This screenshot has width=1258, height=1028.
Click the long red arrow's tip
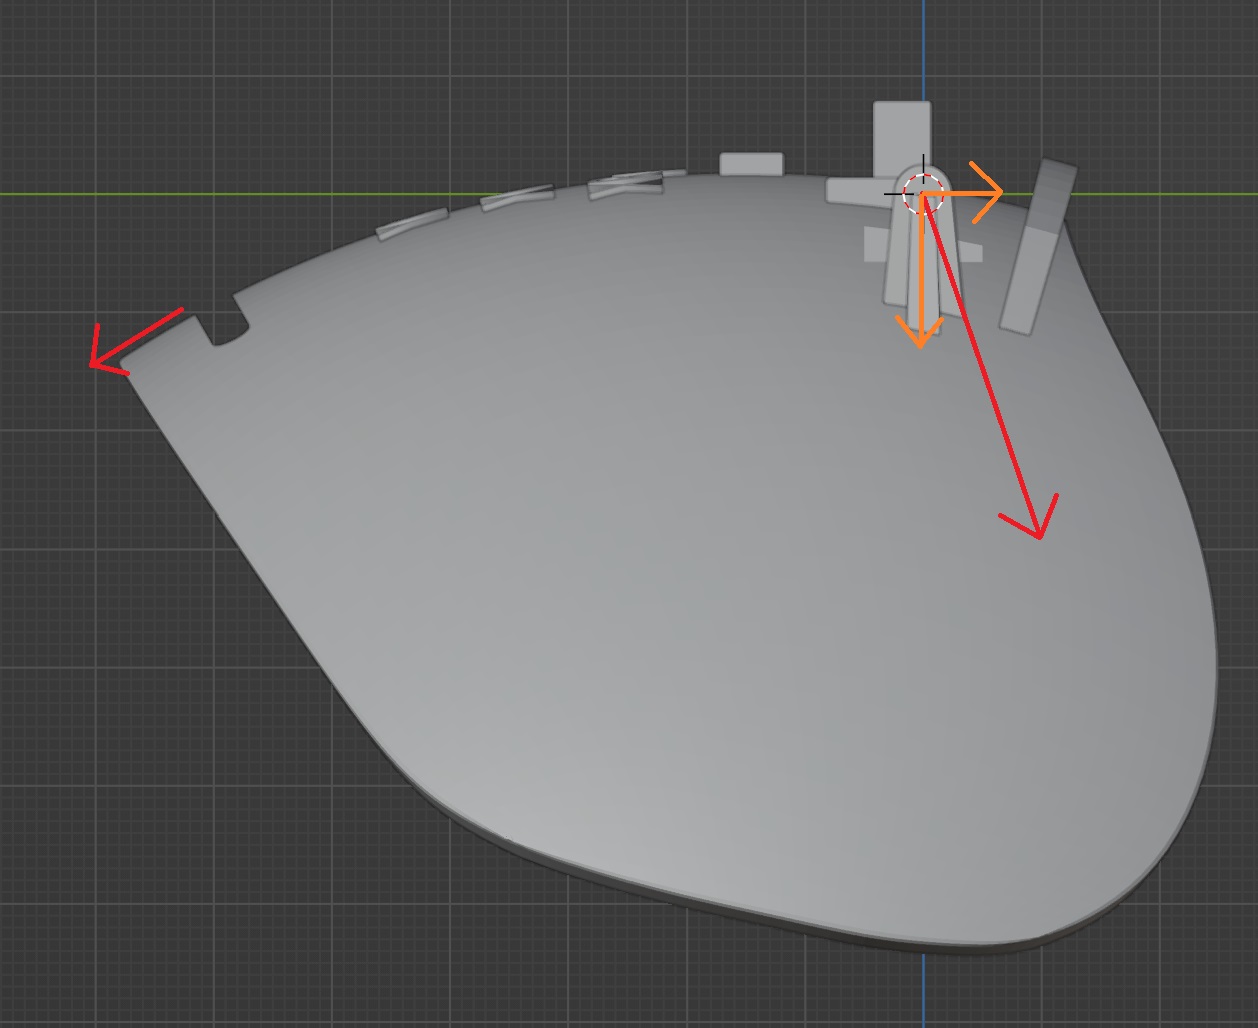coord(1039,534)
